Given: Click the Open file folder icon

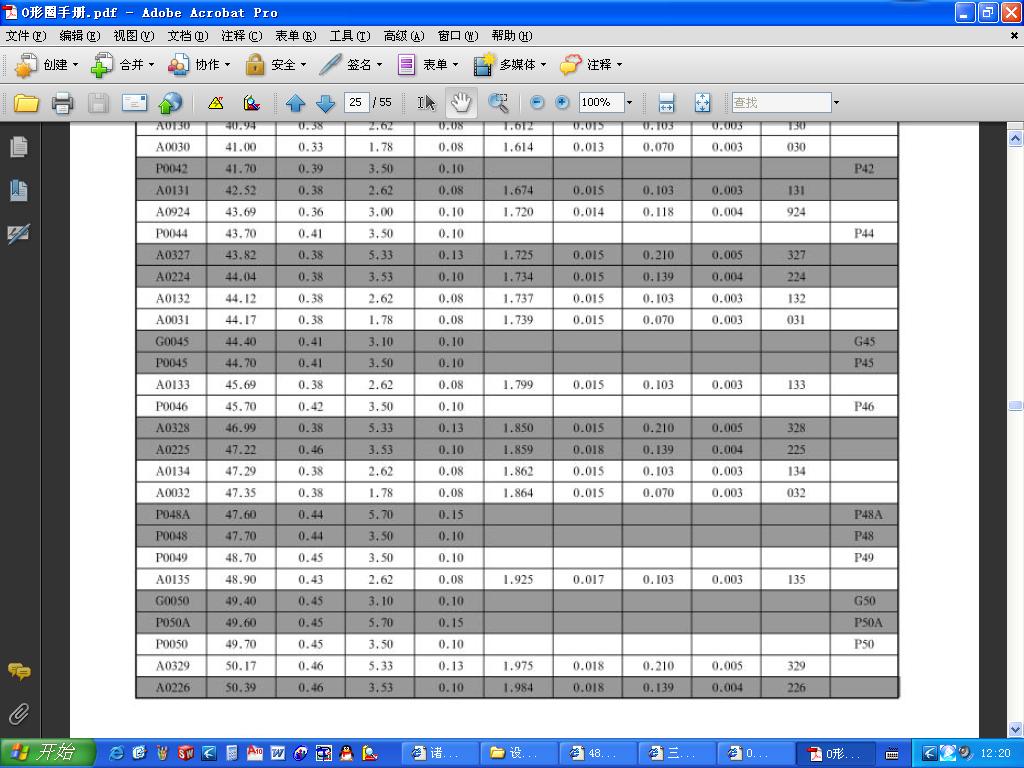Looking at the screenshot, I should (26, 103).
